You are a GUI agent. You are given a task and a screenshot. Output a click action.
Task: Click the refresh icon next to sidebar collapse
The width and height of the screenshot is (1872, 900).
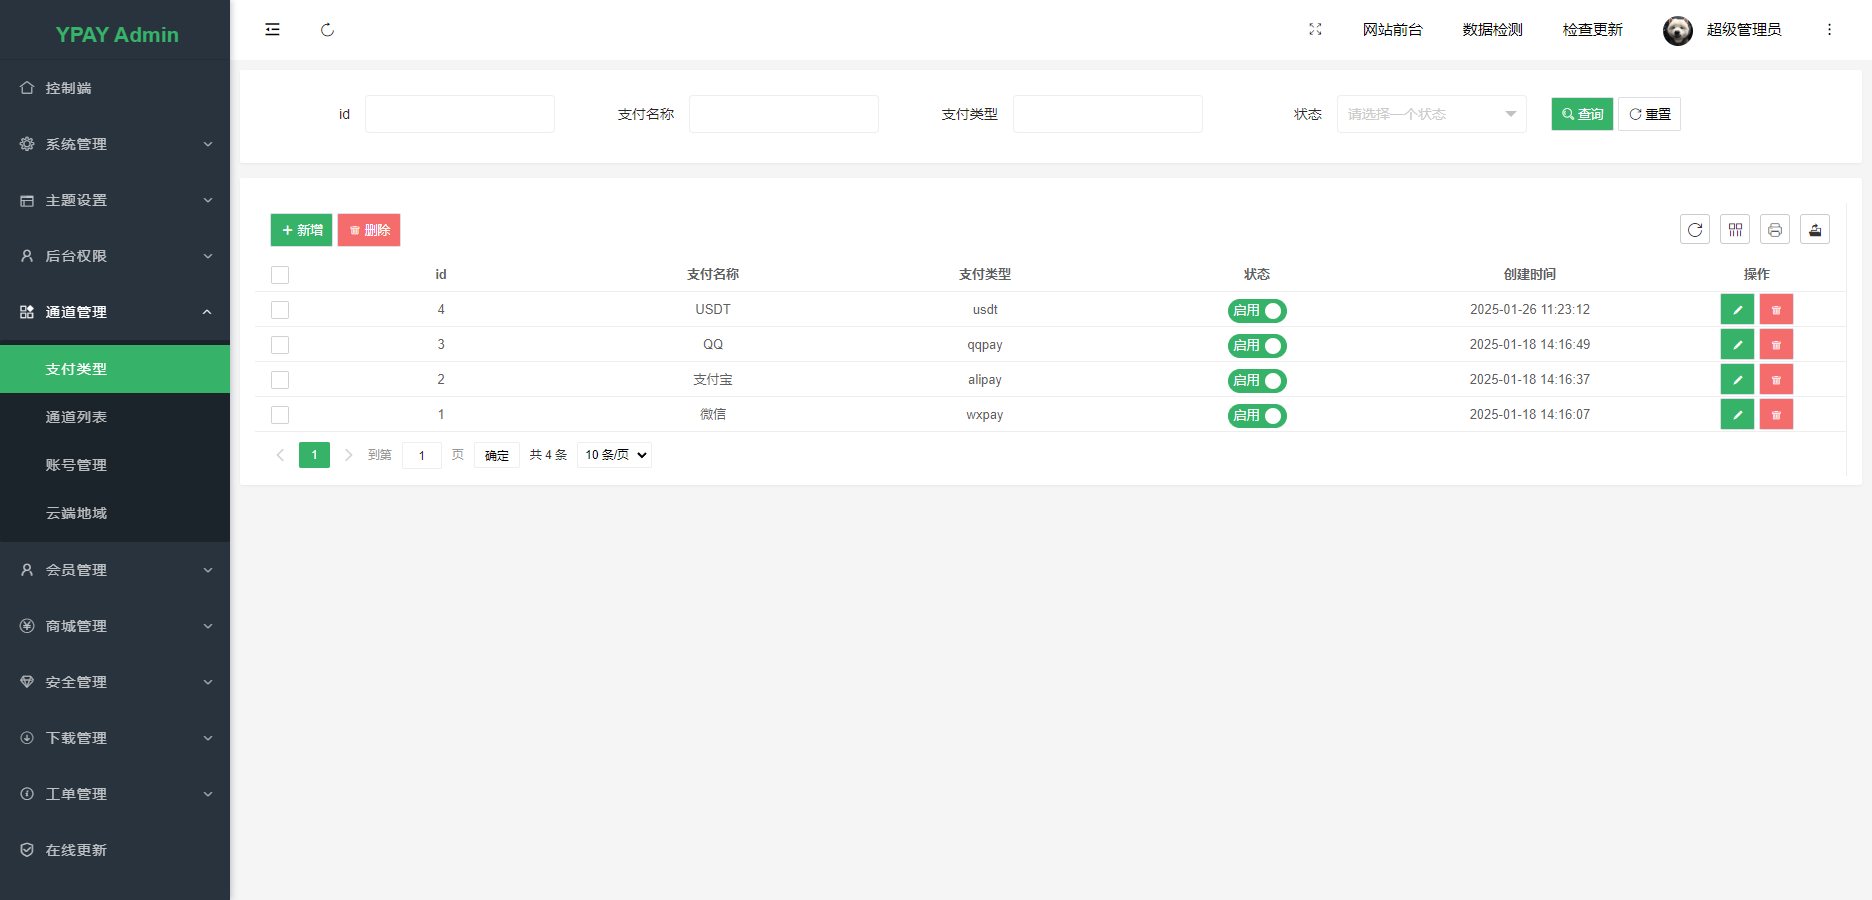click(x=327, y=29)
